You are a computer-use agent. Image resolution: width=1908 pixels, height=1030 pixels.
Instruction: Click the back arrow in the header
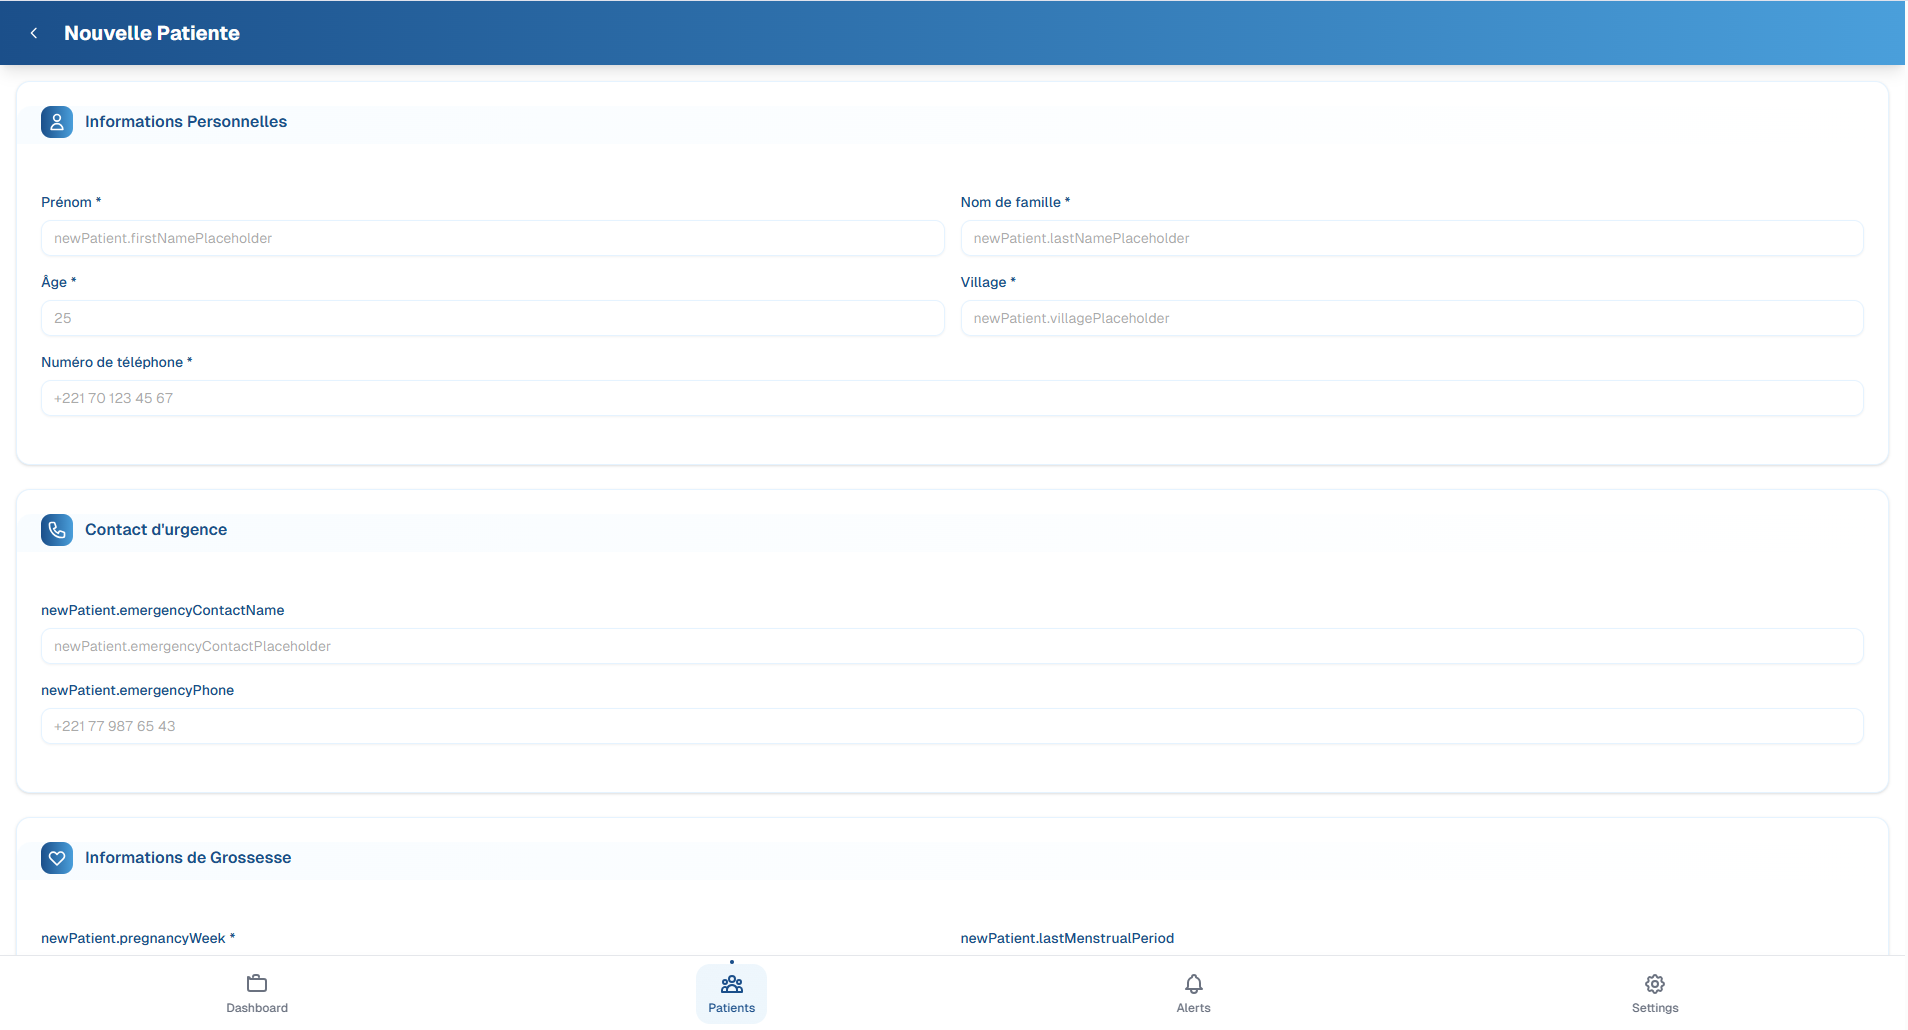tap(33, 32)
